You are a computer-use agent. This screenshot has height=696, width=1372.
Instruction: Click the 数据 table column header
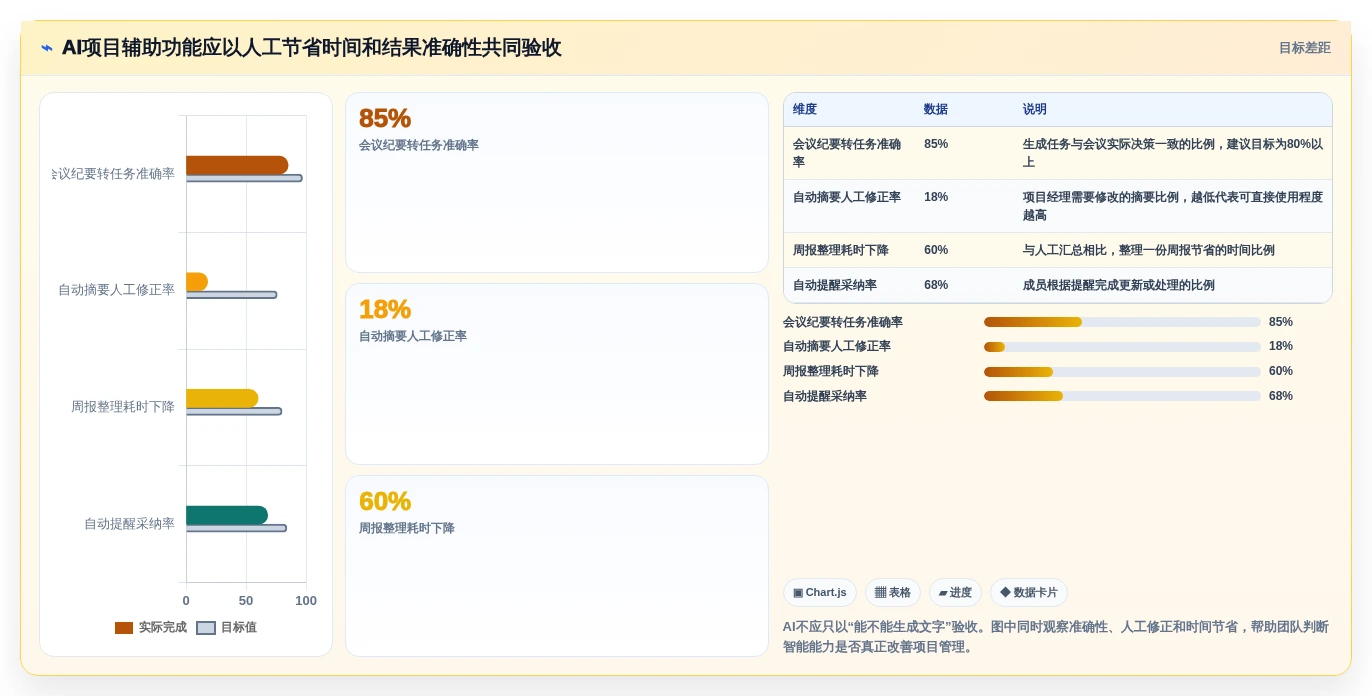pyautogui.click(x=936, y=109)
